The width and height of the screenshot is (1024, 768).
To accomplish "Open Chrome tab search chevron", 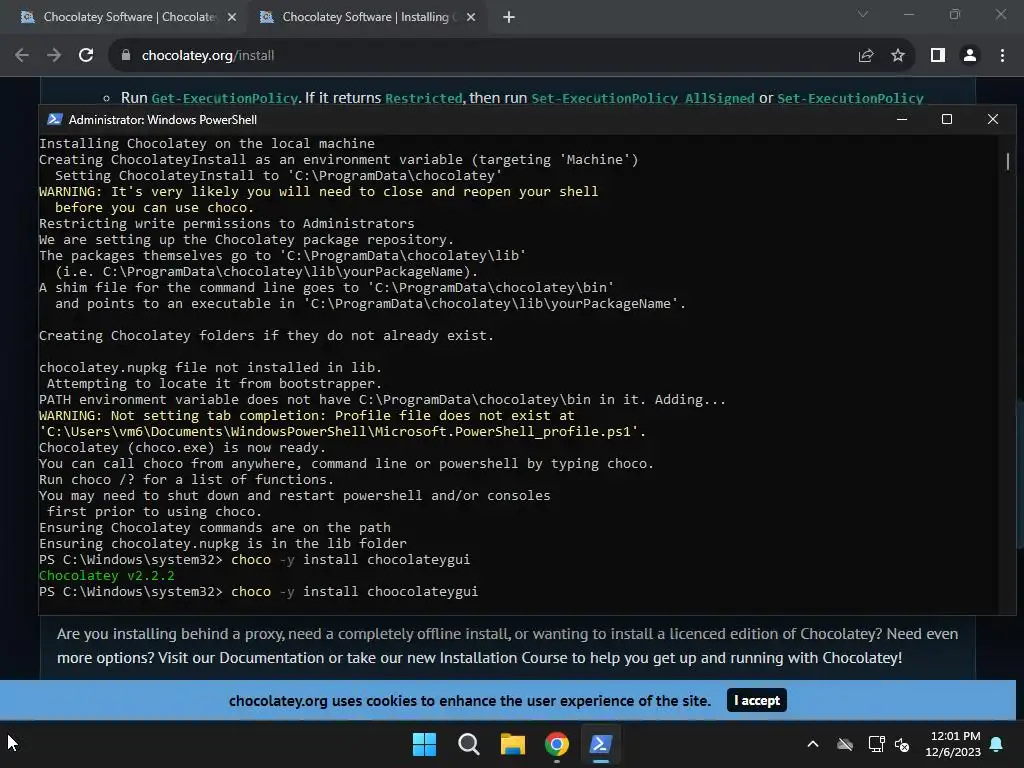I will (863, 14).
